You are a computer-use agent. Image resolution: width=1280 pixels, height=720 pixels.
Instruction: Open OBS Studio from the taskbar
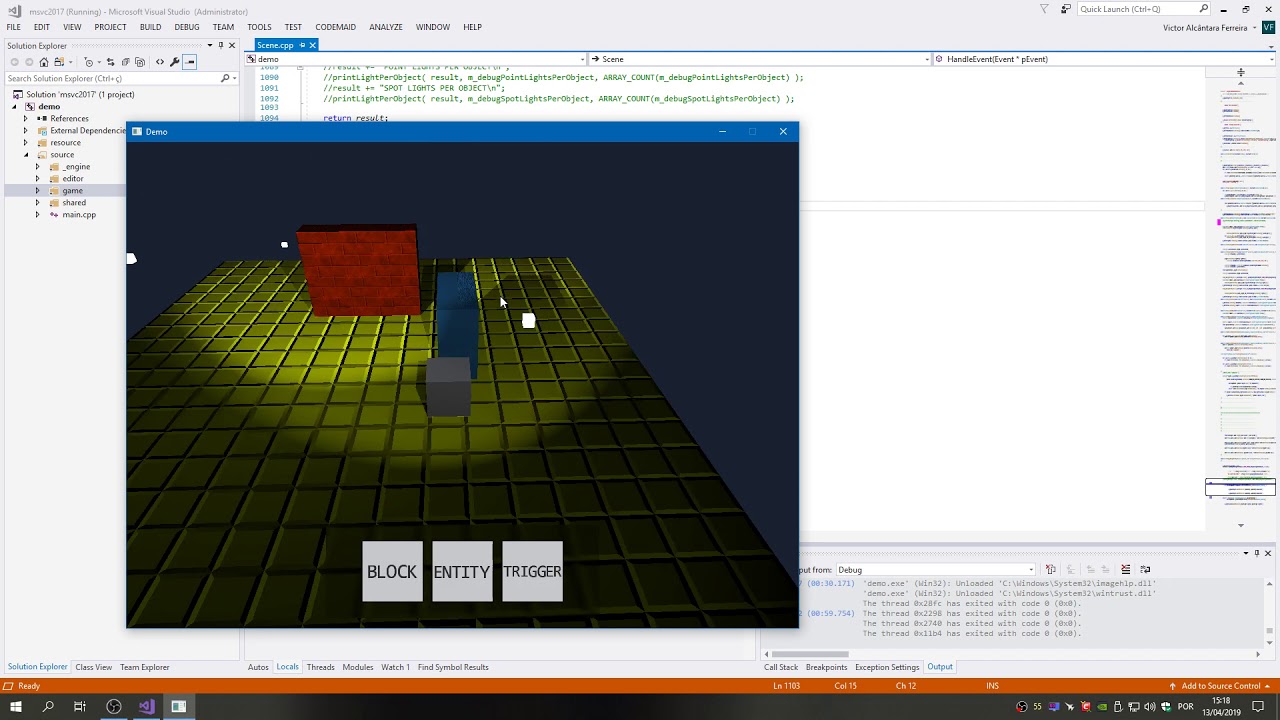click(114, 707)
